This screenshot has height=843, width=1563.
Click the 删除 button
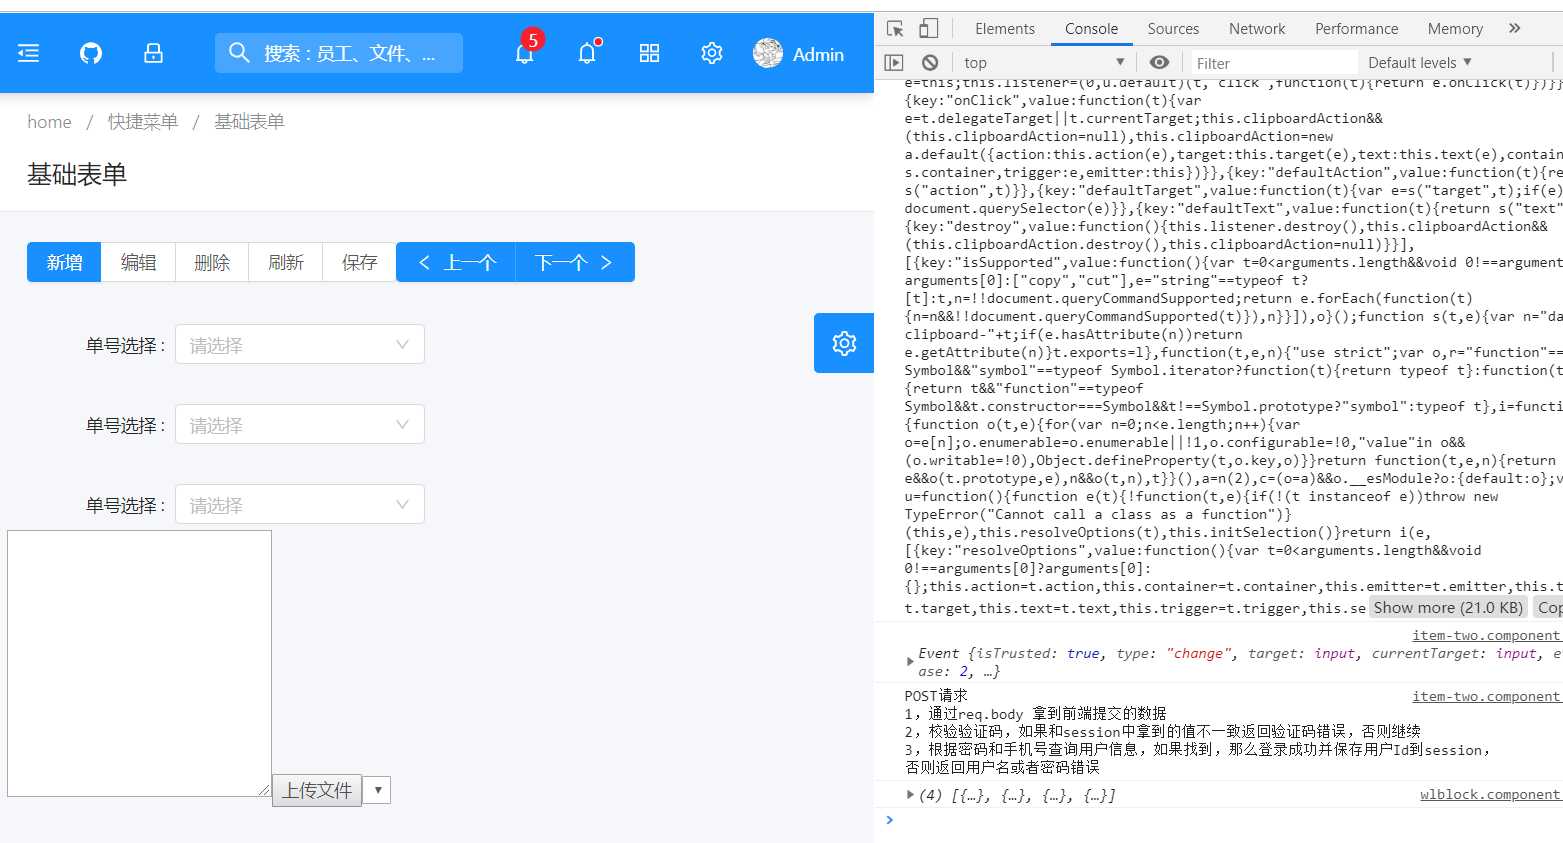(x=212, y=262)
